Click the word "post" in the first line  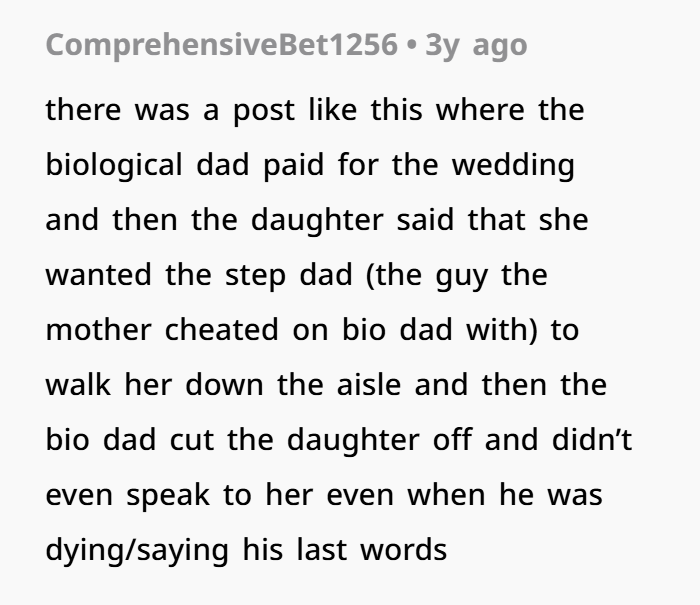264,109
